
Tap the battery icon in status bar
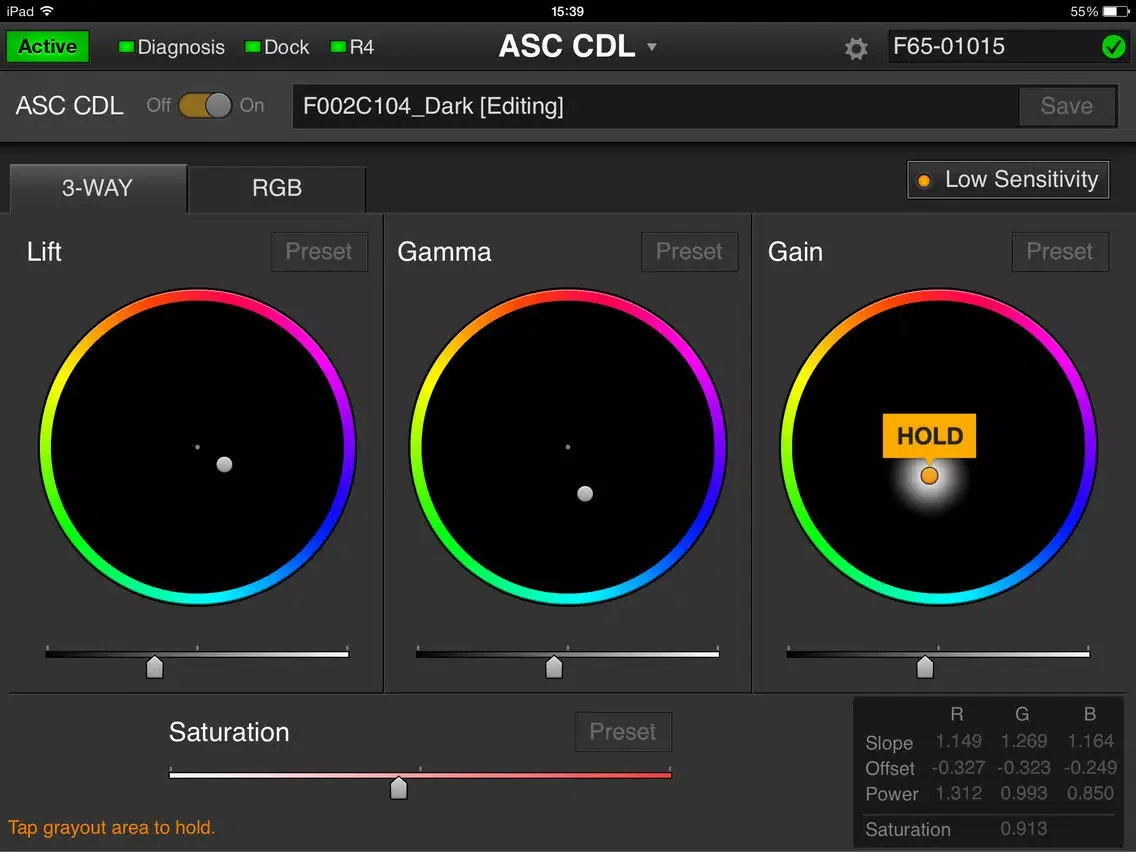[x=1114, y=11]
